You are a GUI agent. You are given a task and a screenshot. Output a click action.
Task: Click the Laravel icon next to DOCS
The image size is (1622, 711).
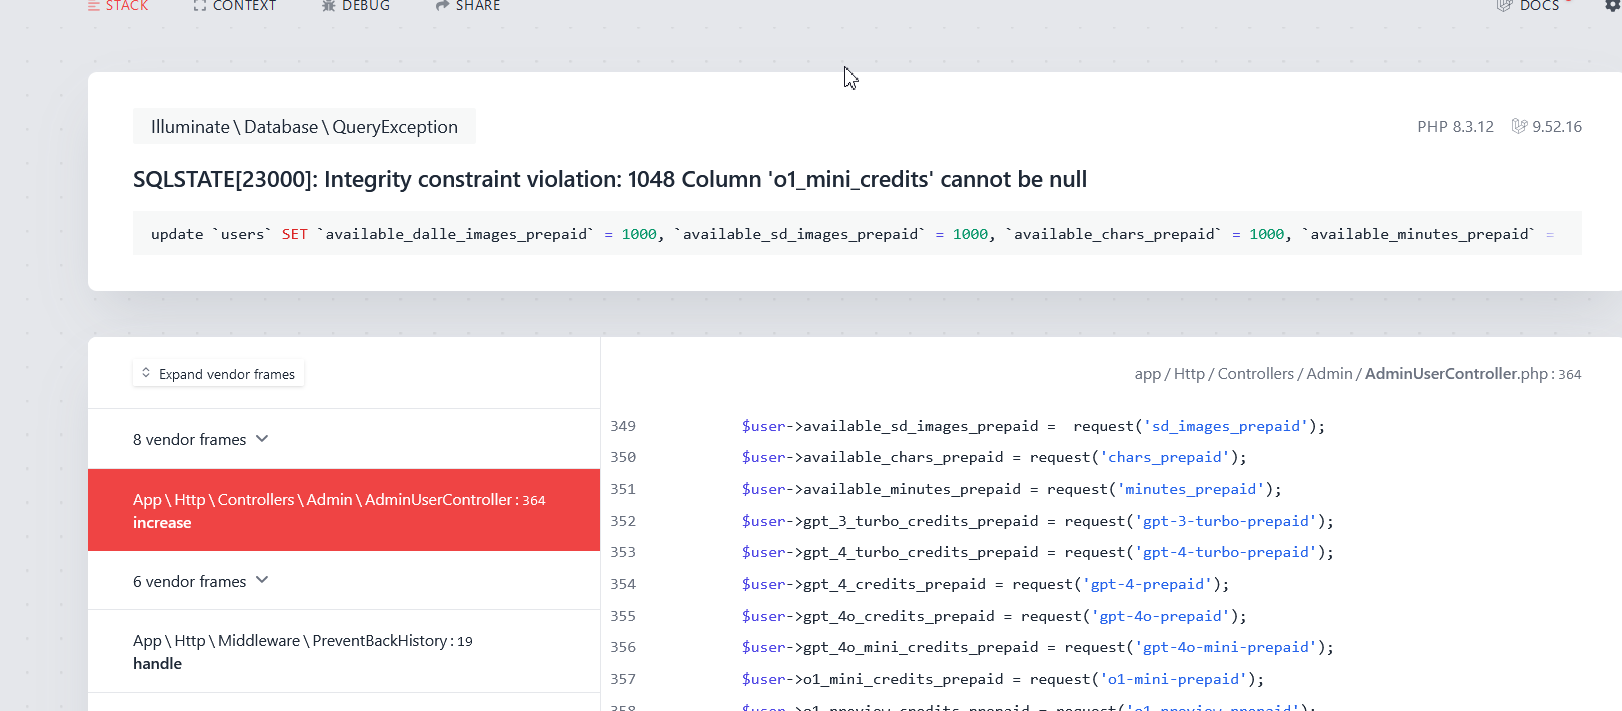pos(1504,6)
